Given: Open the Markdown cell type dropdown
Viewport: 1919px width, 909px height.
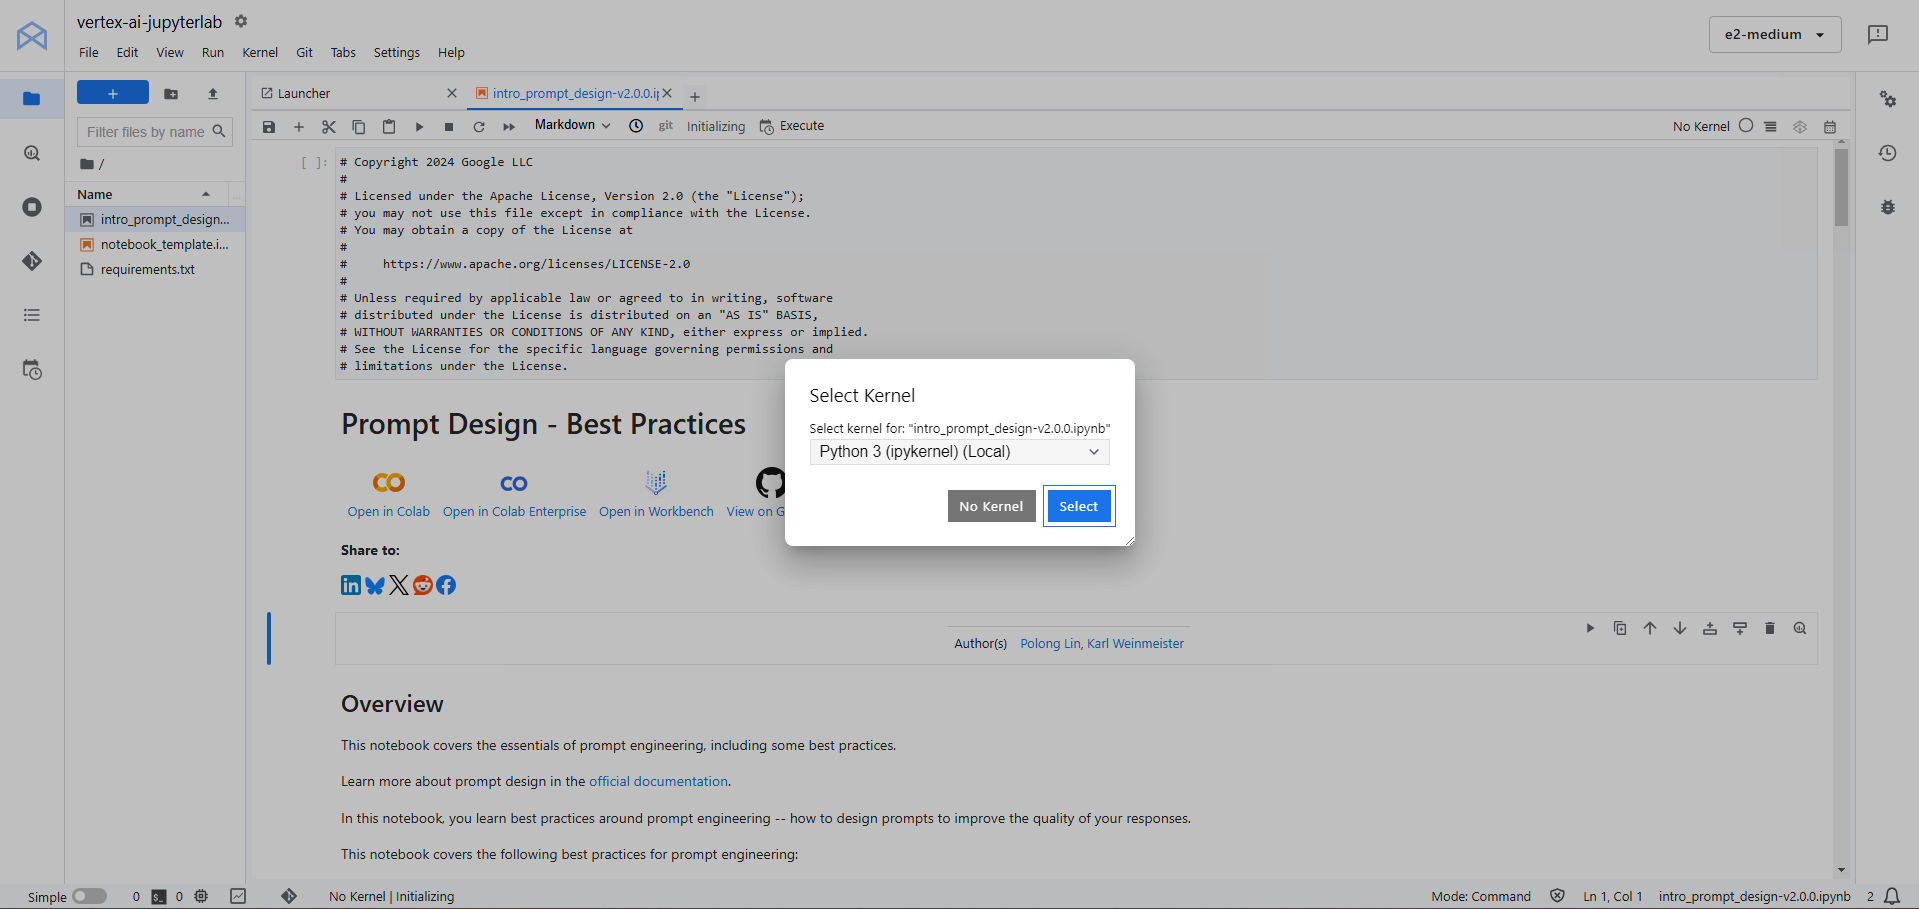Looking at the screenshot, I should click(572, 125).
